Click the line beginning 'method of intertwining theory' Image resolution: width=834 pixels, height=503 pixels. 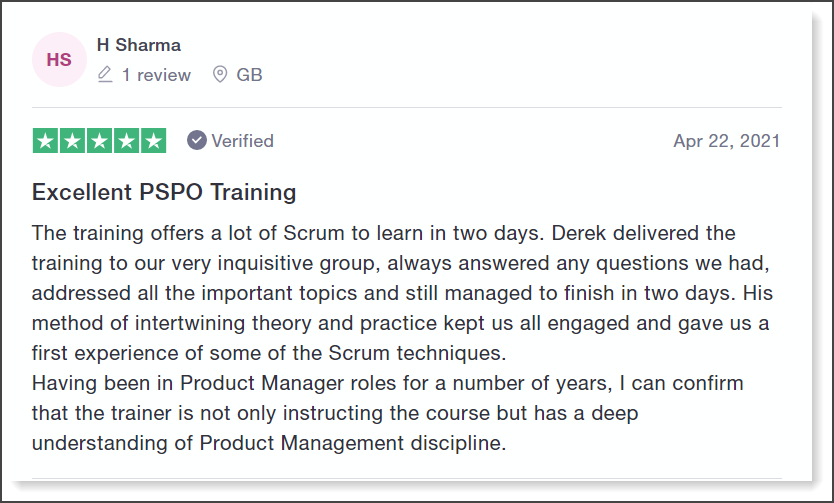click(x=401, y=323)
